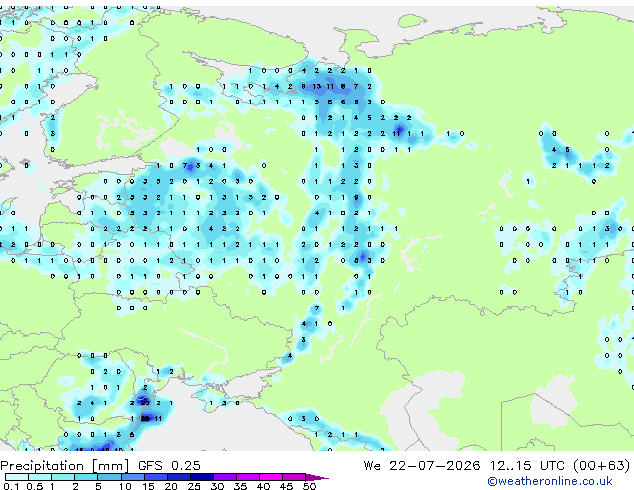Select the 5–10 mm legend swatch
Image resolution: width=634 pixels, height=490 pixels.
pyautogui.click(x=109, y=477)
